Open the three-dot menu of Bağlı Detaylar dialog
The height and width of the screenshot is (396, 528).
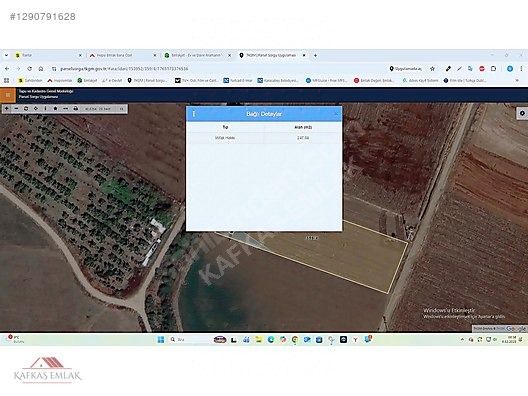(194, 114)
